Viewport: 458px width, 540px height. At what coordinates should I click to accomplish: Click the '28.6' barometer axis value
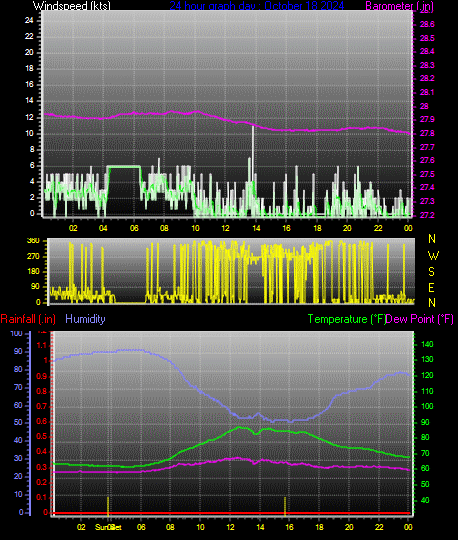tap(427, 24)
